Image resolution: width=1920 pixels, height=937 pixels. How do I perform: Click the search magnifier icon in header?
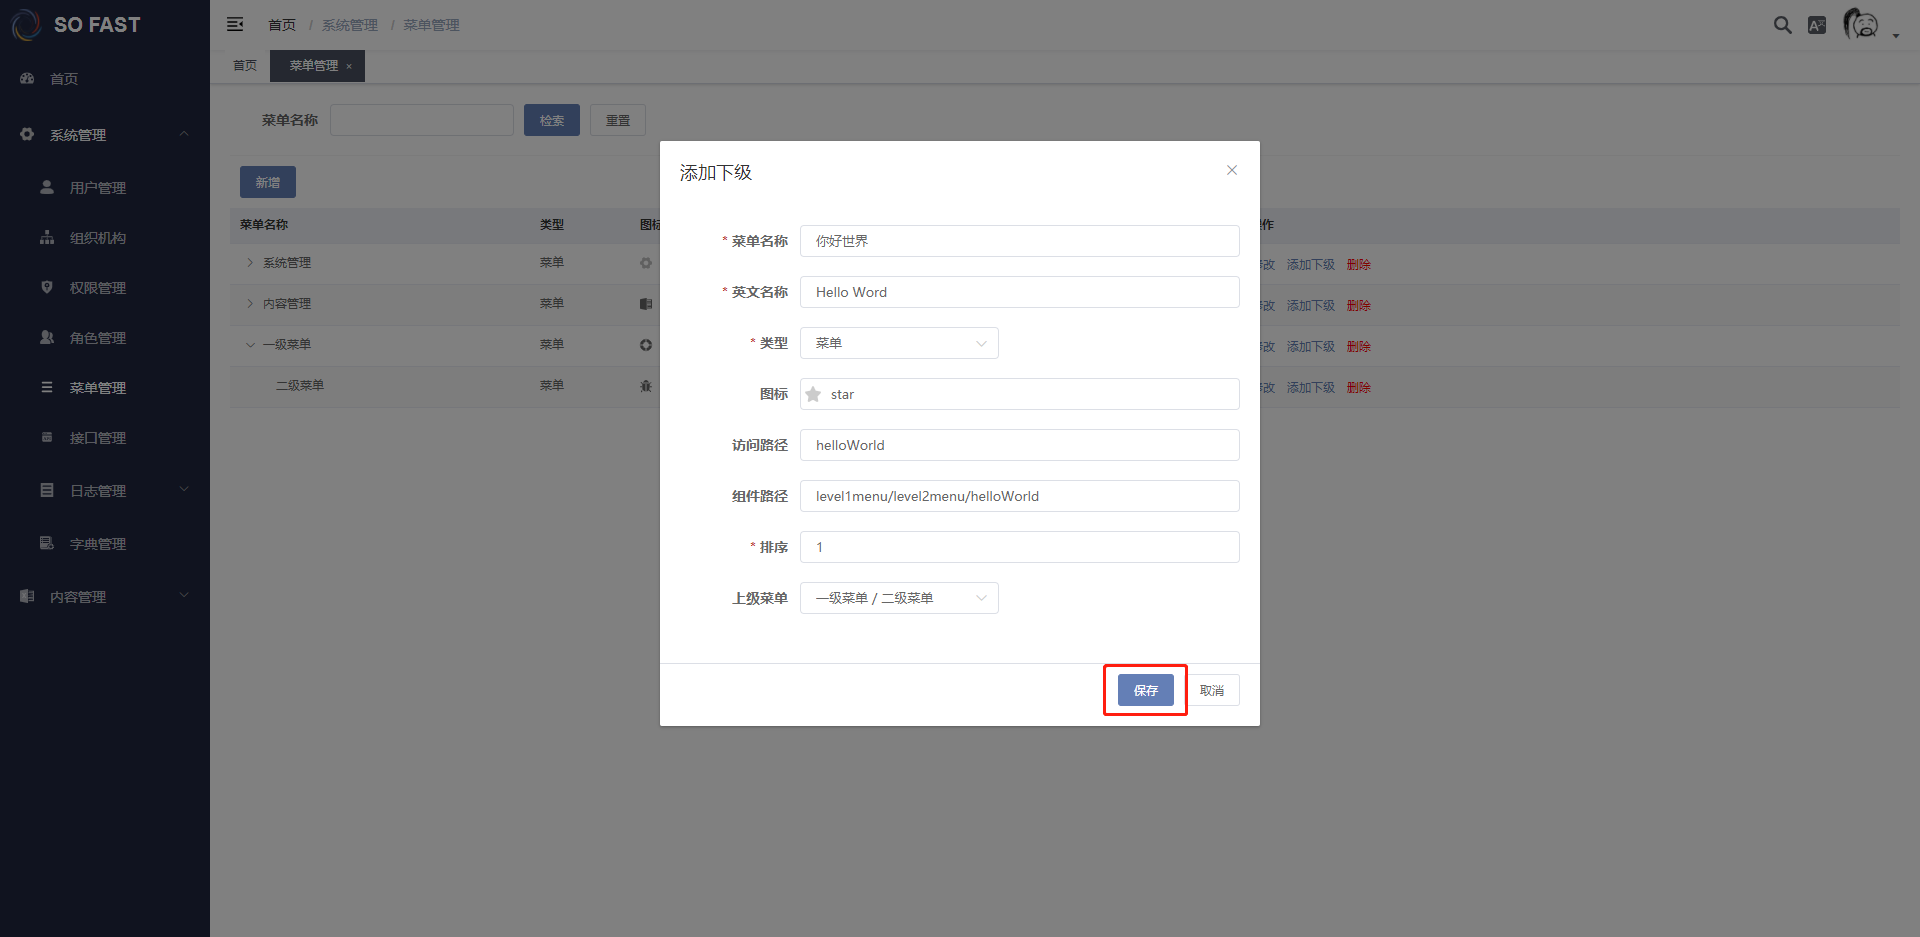[1782, 25]
